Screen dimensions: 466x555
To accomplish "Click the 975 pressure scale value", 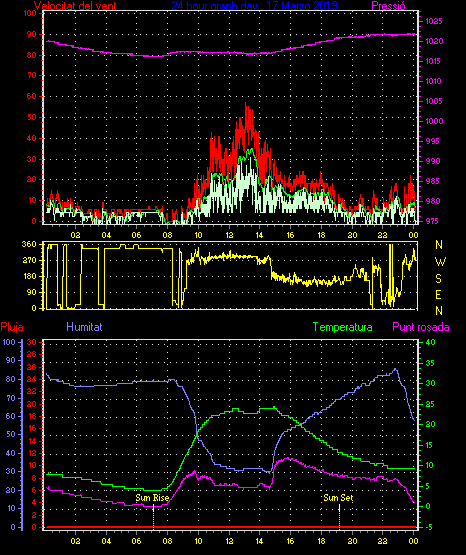I will (432, 221).
